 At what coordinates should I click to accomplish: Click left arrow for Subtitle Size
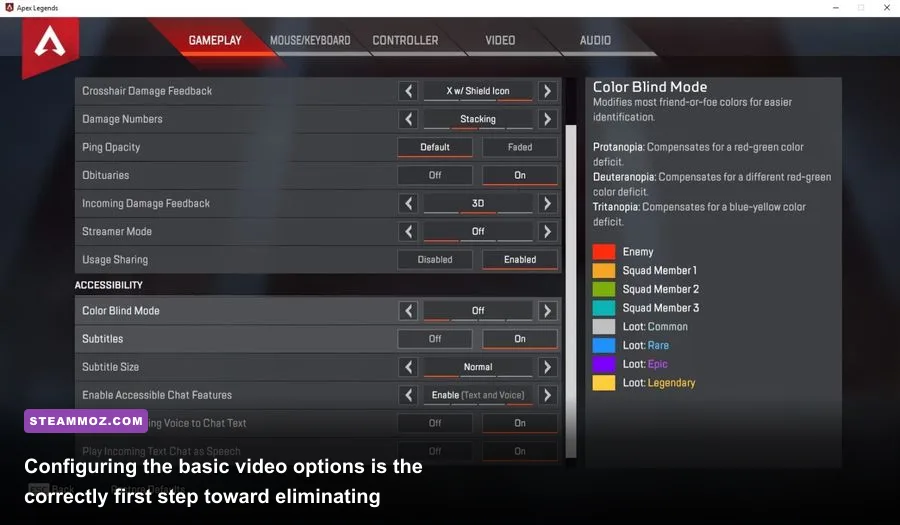[408, 367]
